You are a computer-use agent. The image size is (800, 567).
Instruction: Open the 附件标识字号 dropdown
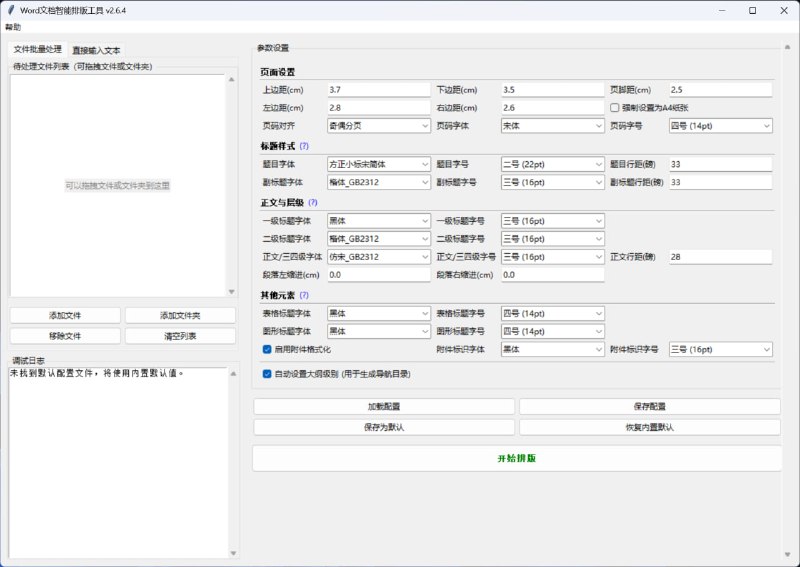click(720, 349)
